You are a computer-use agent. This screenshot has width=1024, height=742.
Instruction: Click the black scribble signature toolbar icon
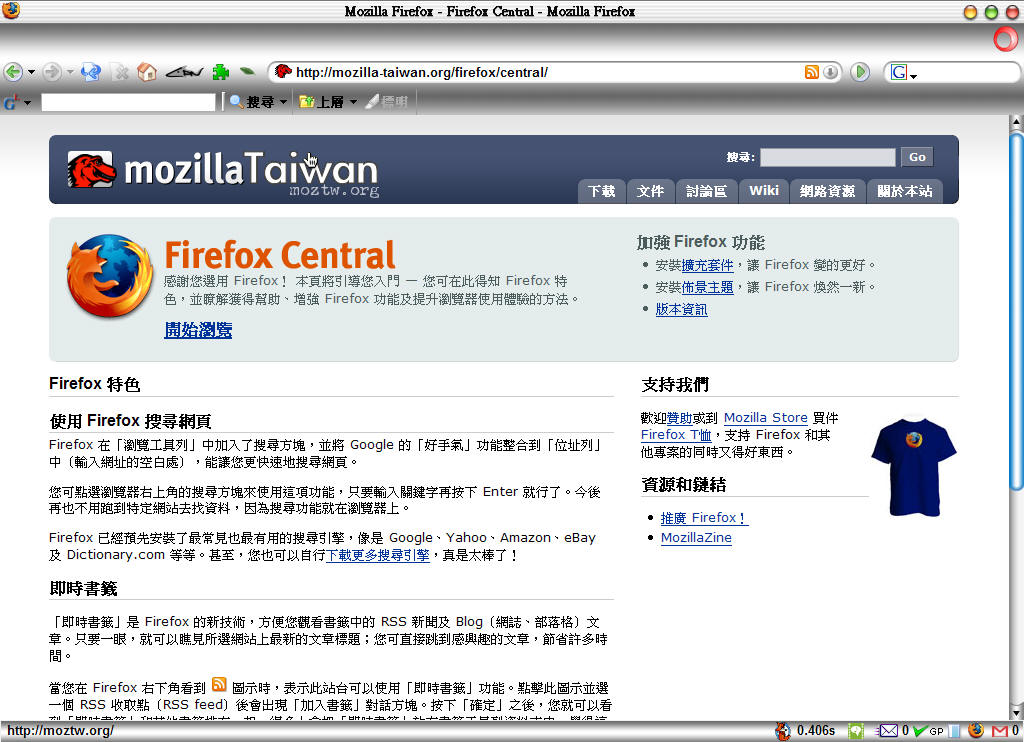184,72
